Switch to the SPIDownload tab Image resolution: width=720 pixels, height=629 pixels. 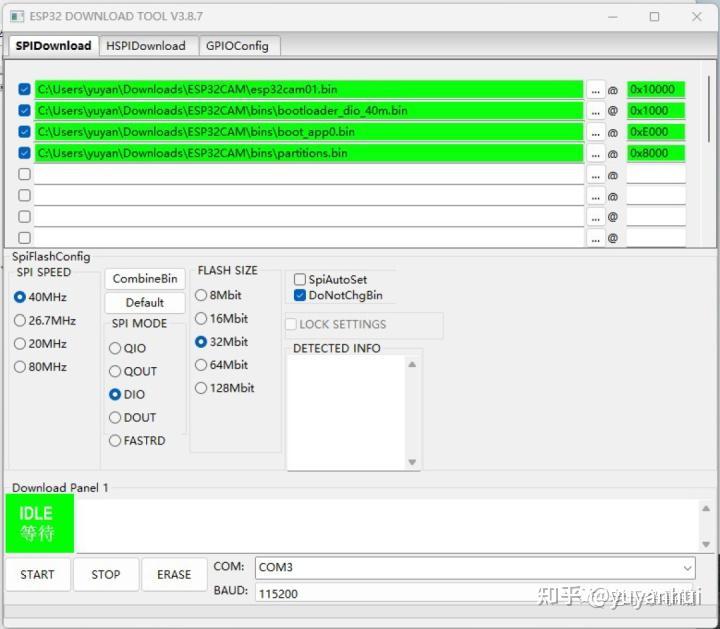pyautogui.click(x=53, y=46)
